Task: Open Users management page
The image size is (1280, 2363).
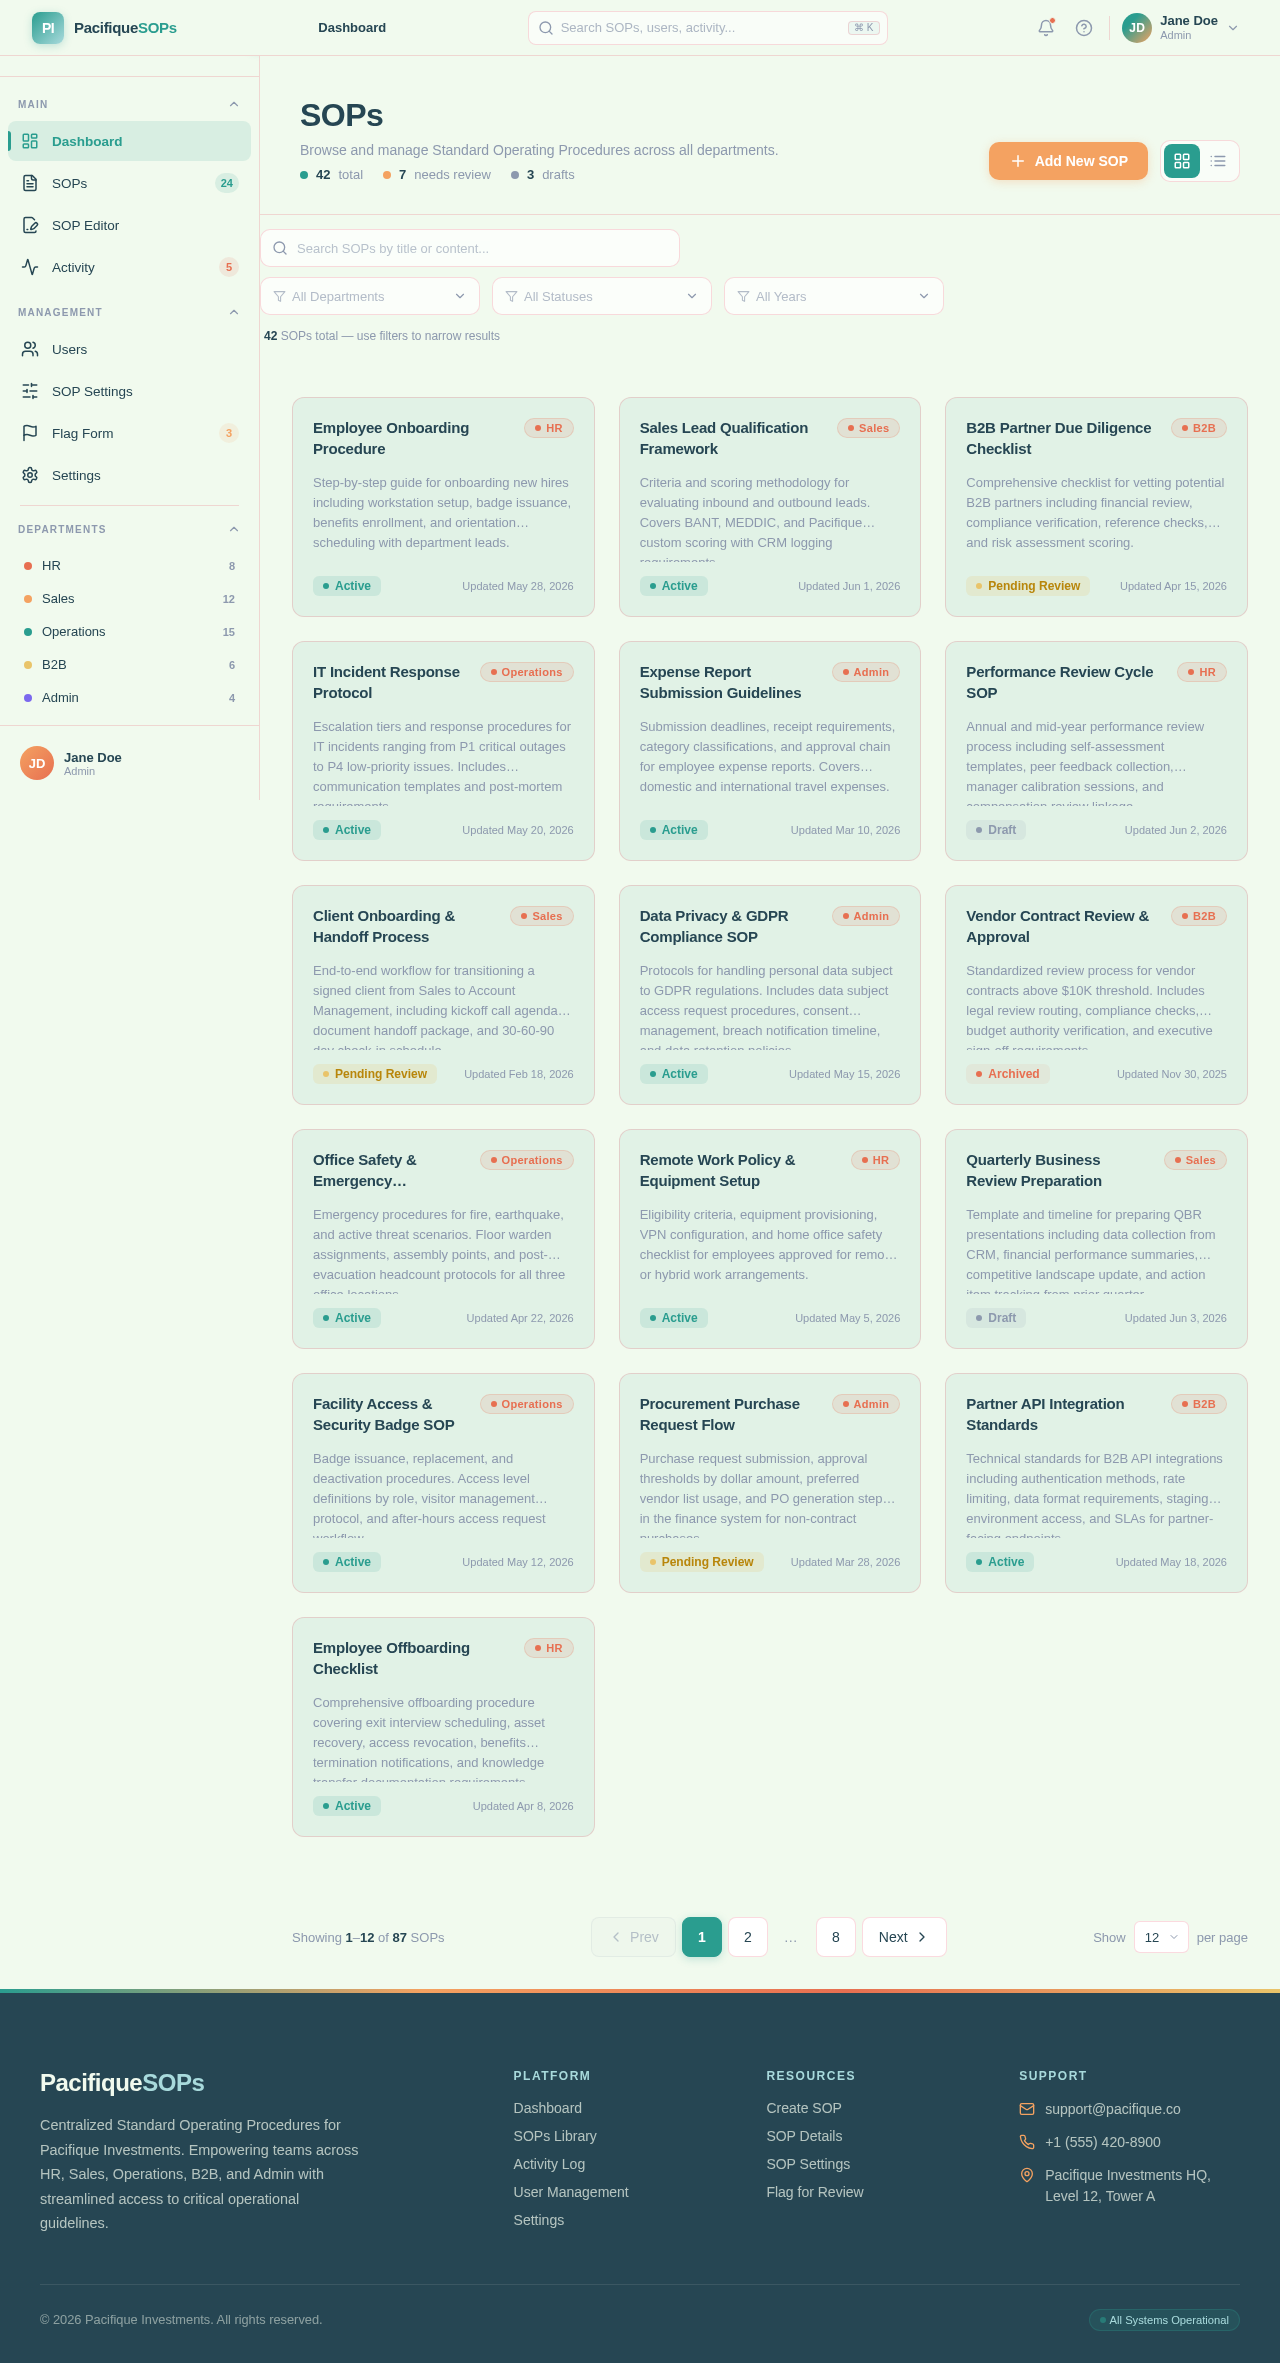Action: pos(130,349)
